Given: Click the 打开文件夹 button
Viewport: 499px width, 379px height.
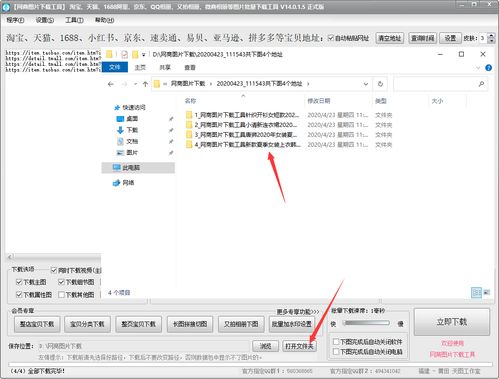Looking at the screenshot, I should tap(299, 346).
